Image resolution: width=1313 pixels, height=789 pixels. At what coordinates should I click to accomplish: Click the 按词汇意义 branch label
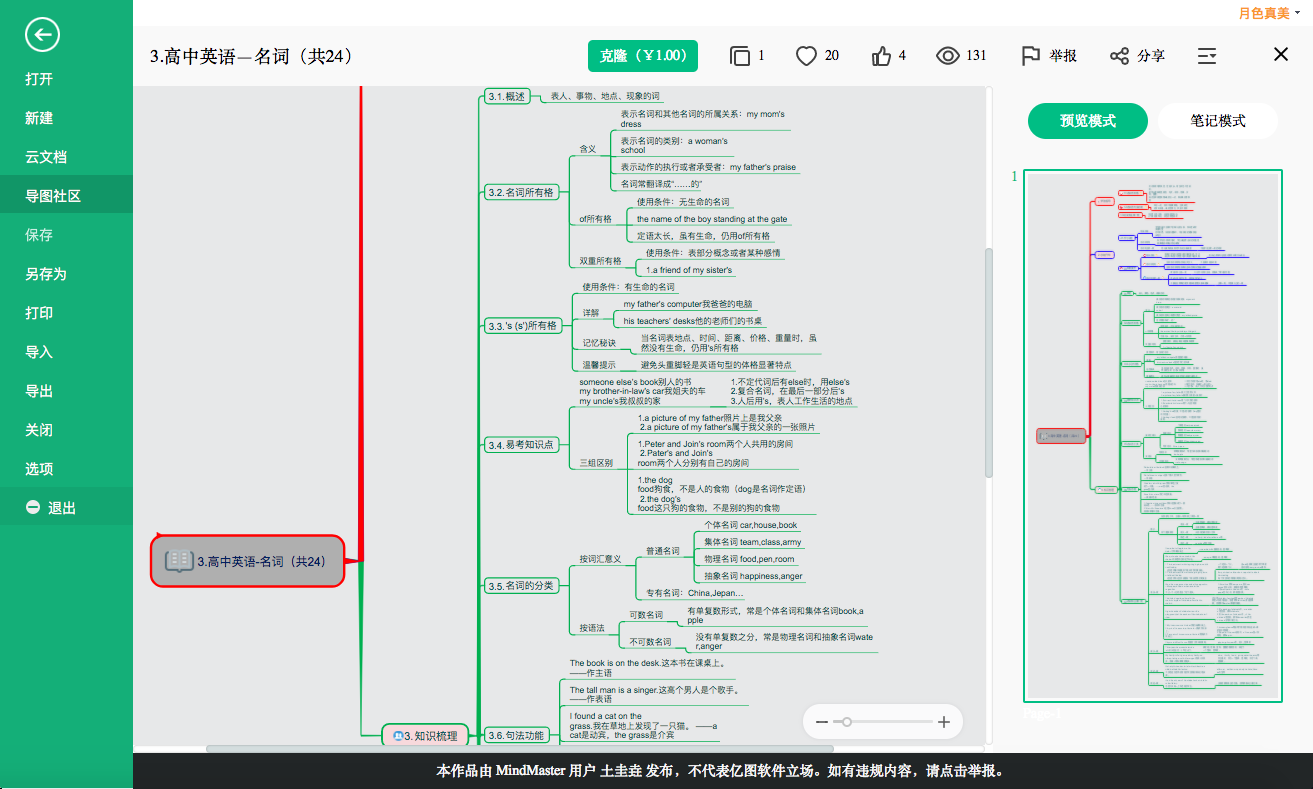click(x=601, y=558)
